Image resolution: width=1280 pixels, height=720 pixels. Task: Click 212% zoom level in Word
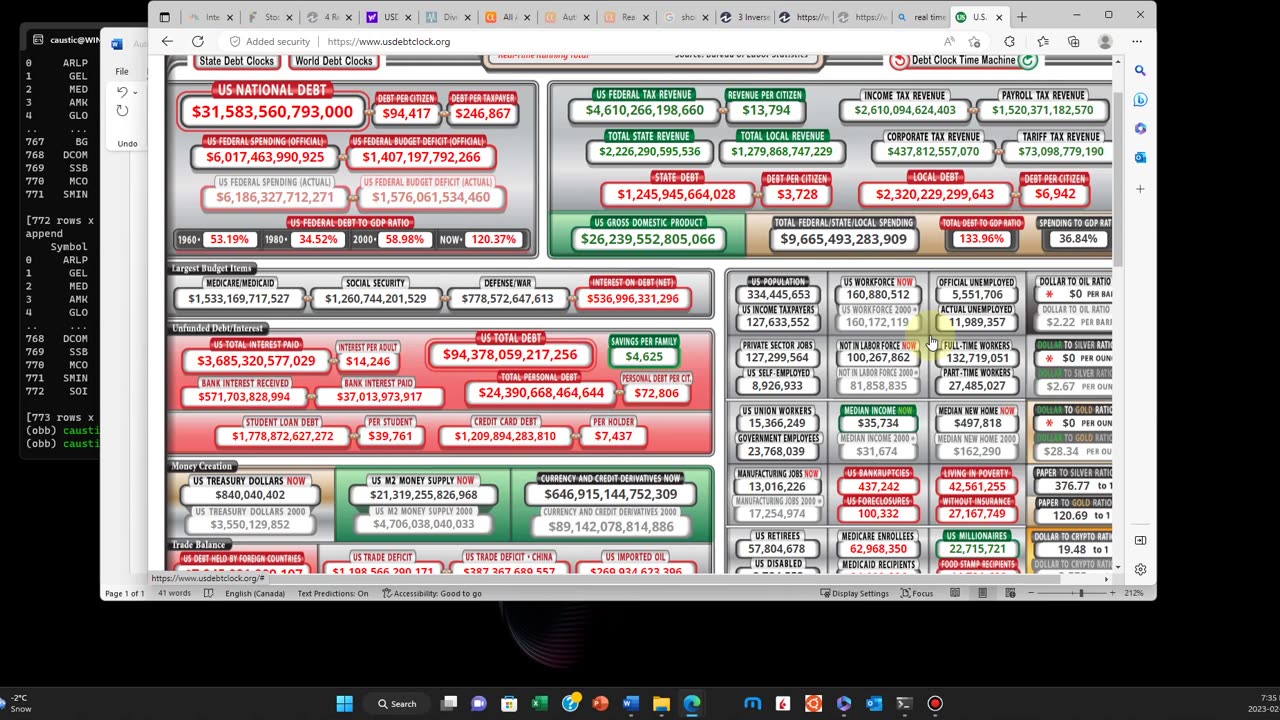coord(1134,593)
